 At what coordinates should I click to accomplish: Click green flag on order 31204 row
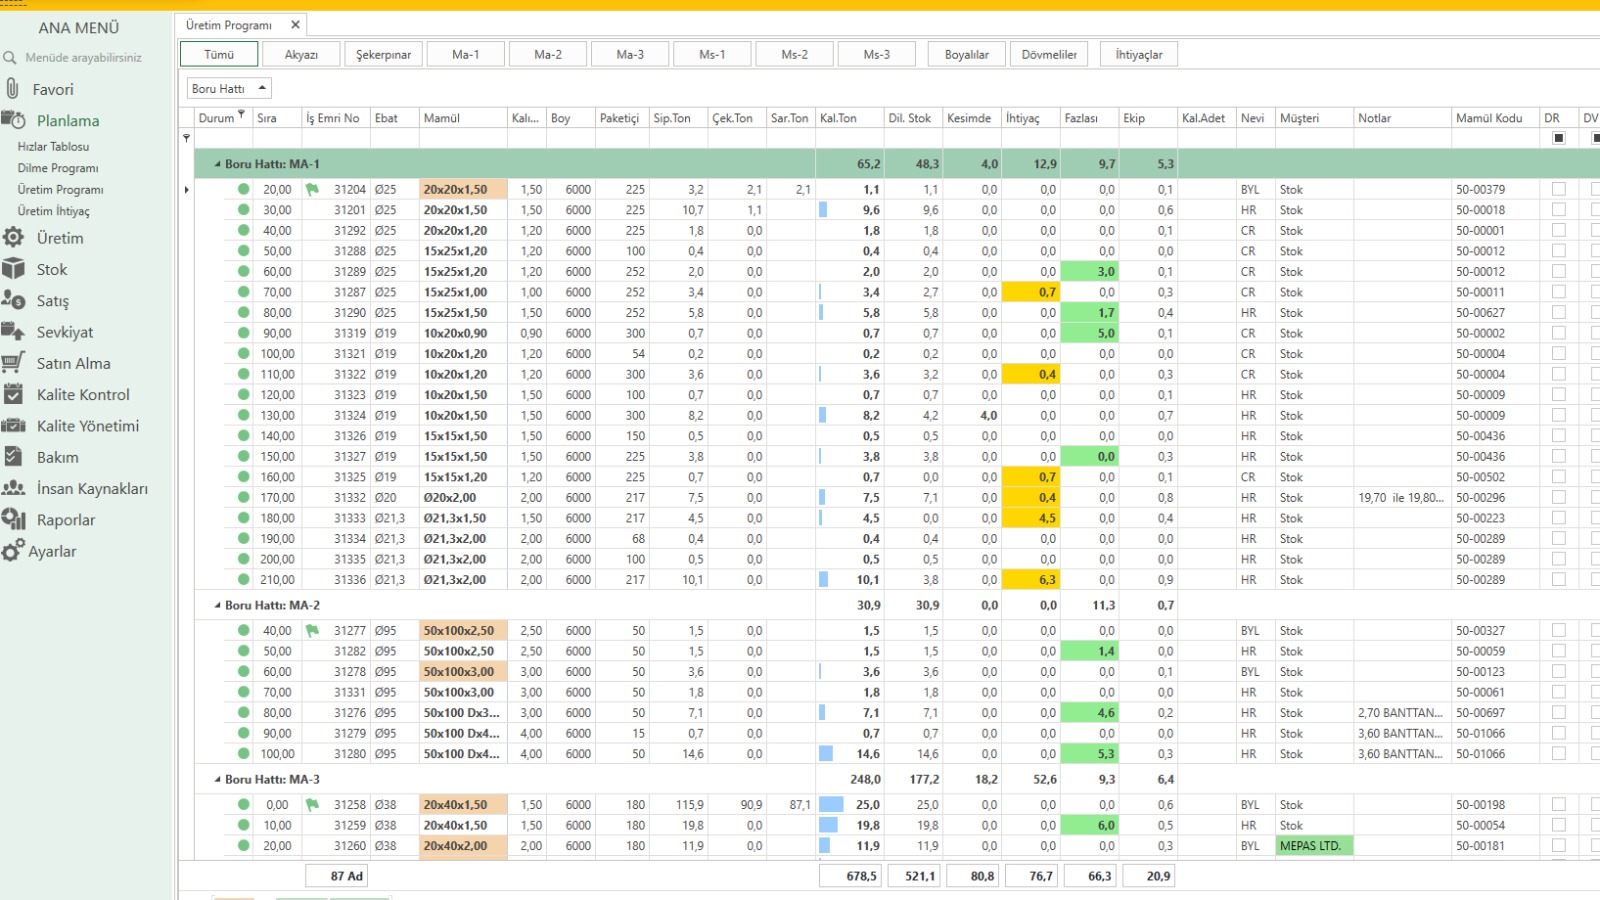[312, 189]
